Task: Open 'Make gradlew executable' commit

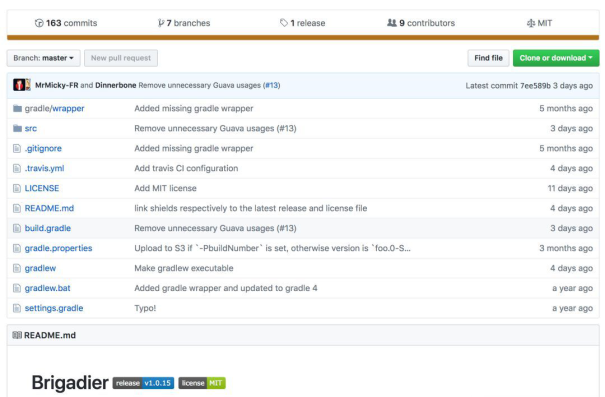Action: point(184,268)
